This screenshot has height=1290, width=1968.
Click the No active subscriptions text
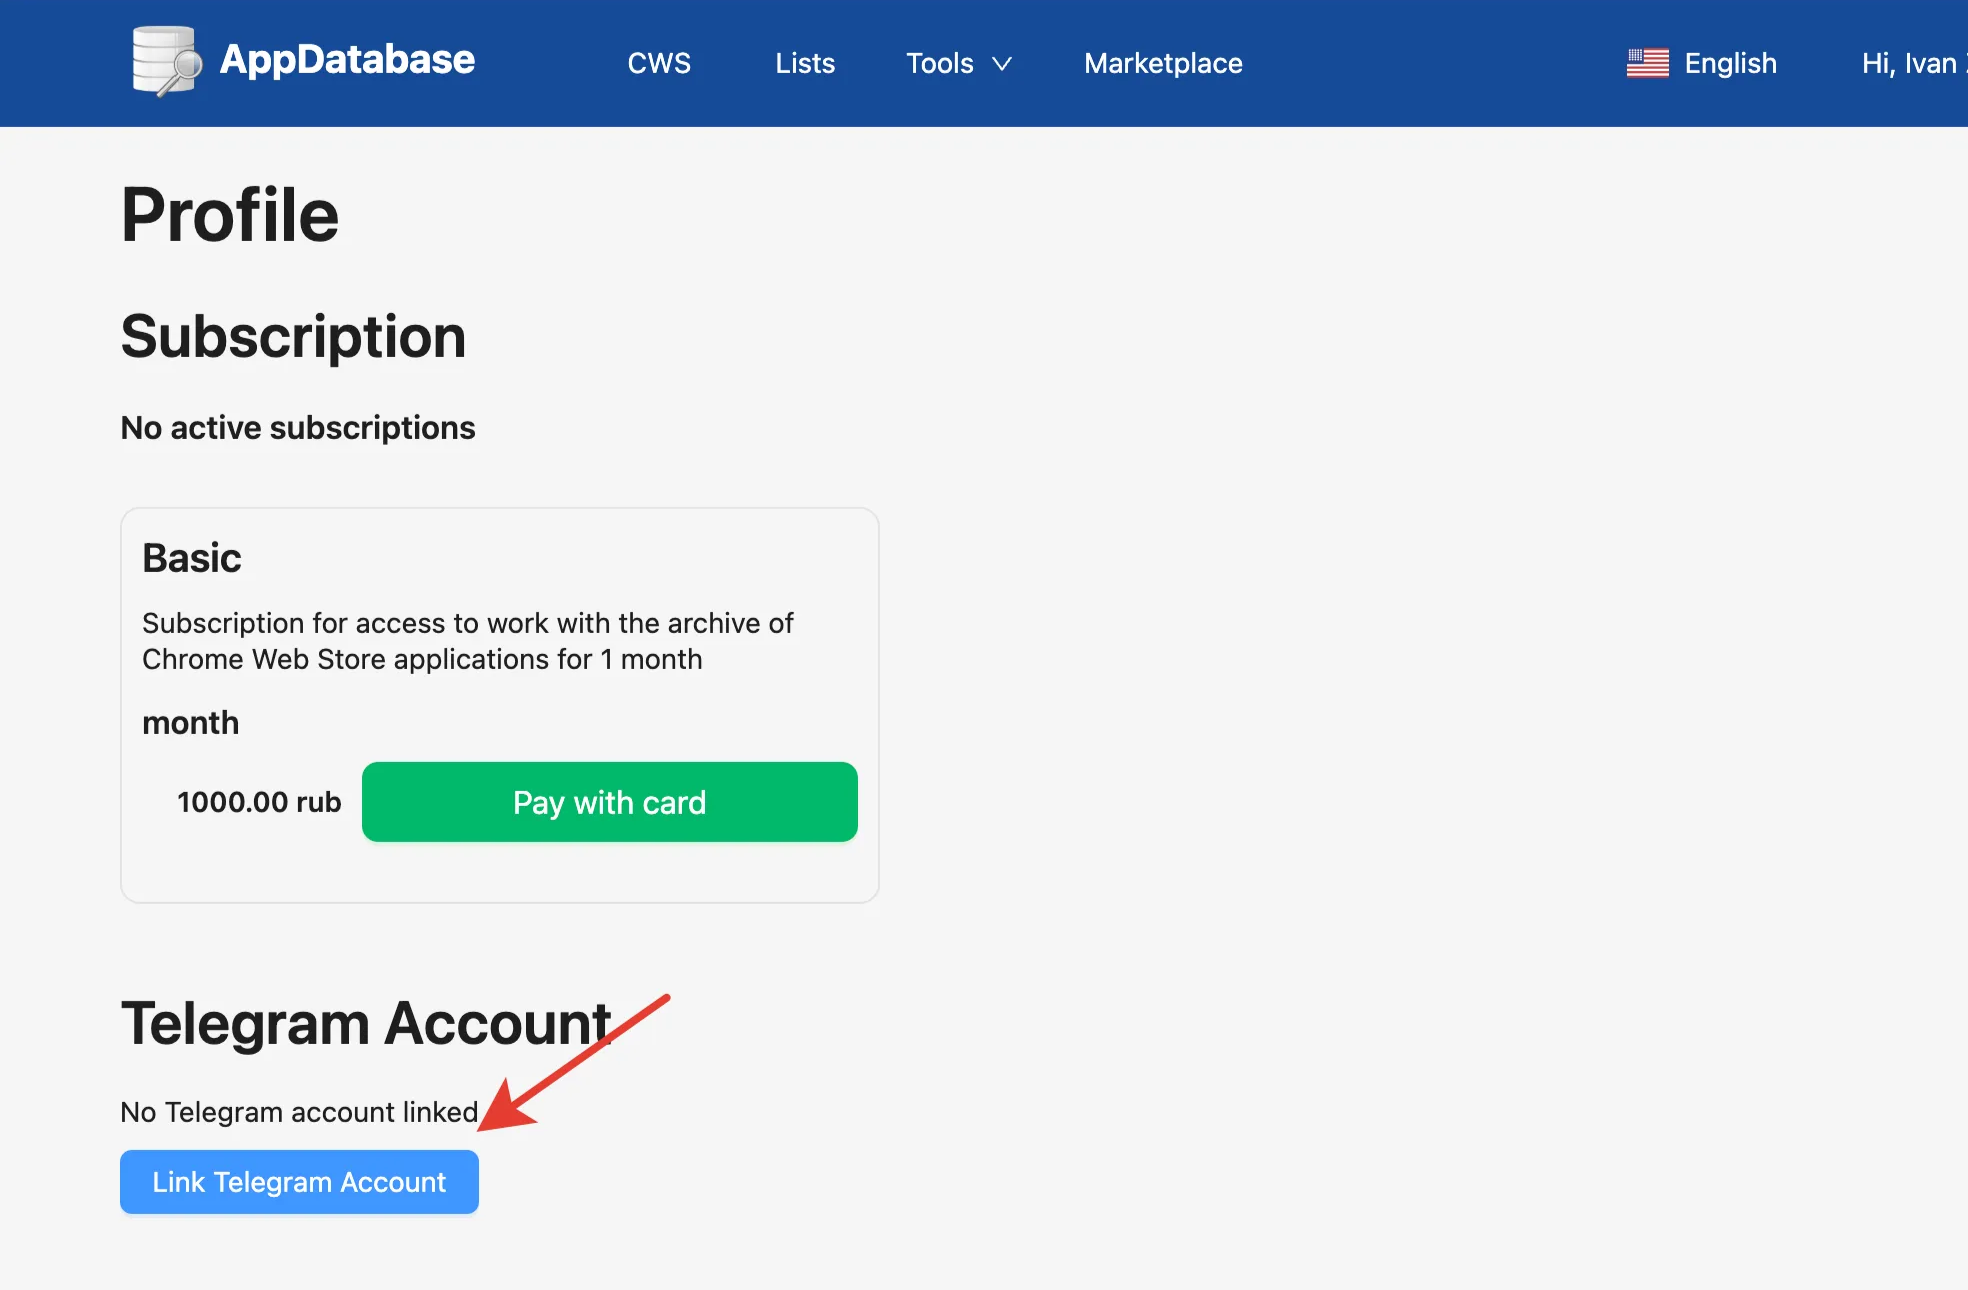tap(298, 428)
